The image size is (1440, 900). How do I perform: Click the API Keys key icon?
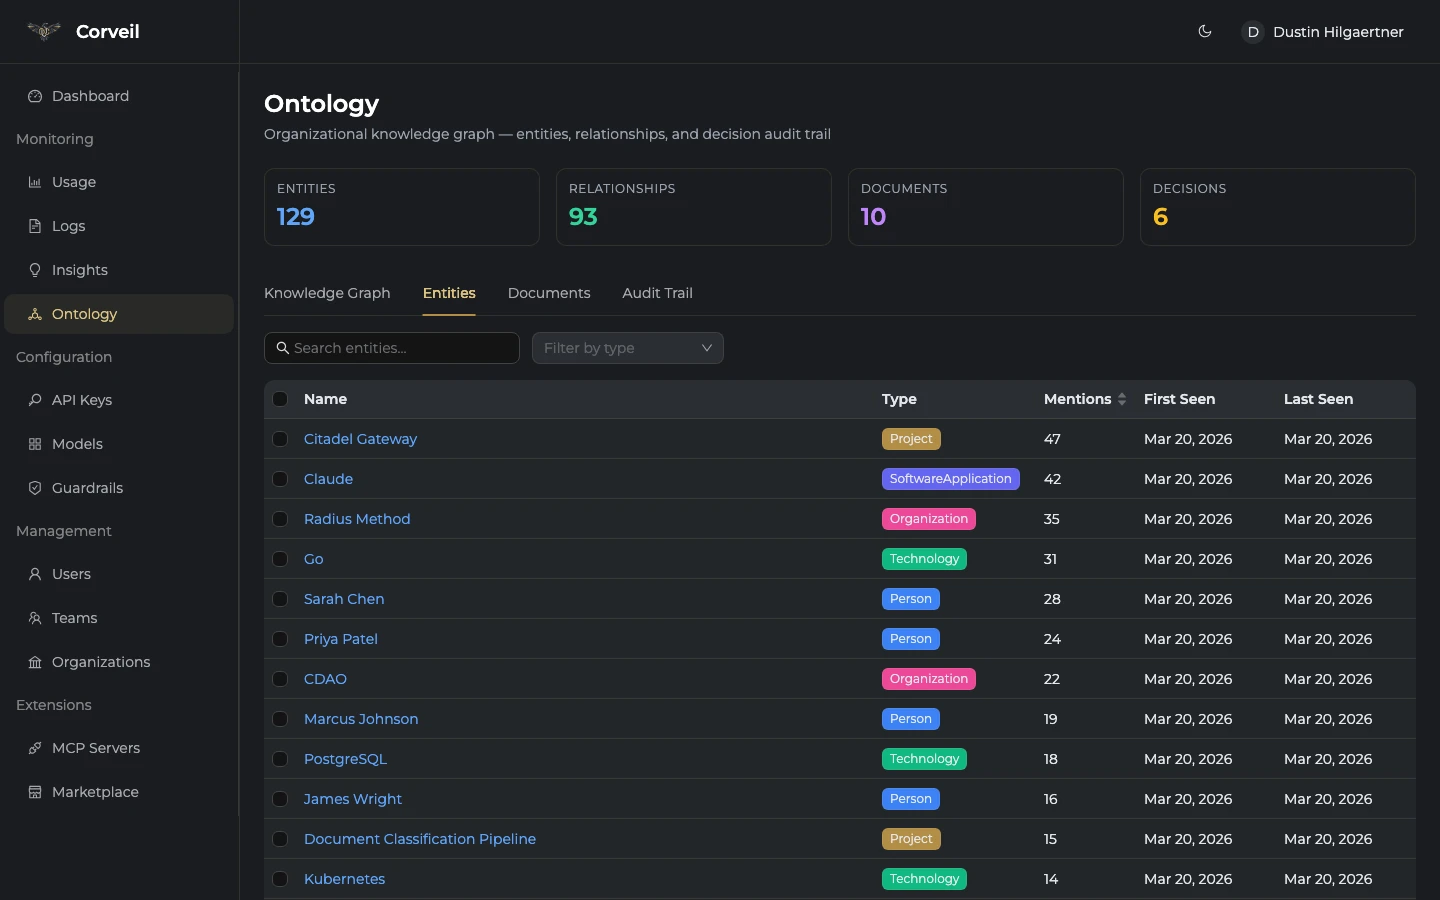point(35,400)
